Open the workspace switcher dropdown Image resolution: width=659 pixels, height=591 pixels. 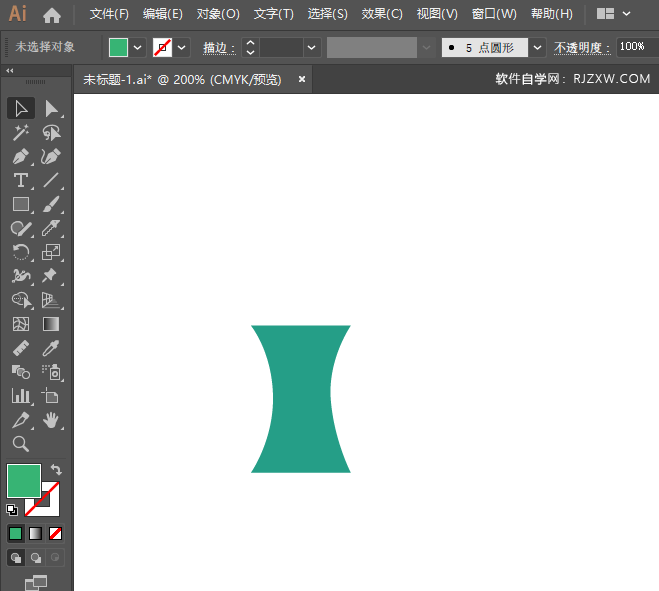coord(614,14)
